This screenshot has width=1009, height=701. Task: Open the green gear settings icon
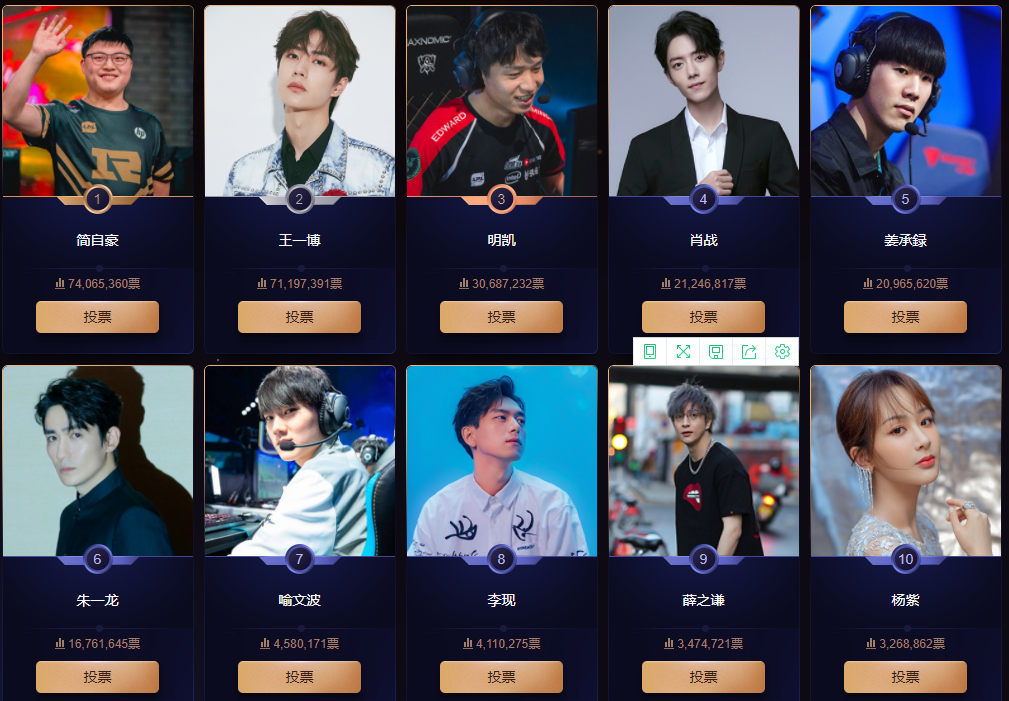782,351
